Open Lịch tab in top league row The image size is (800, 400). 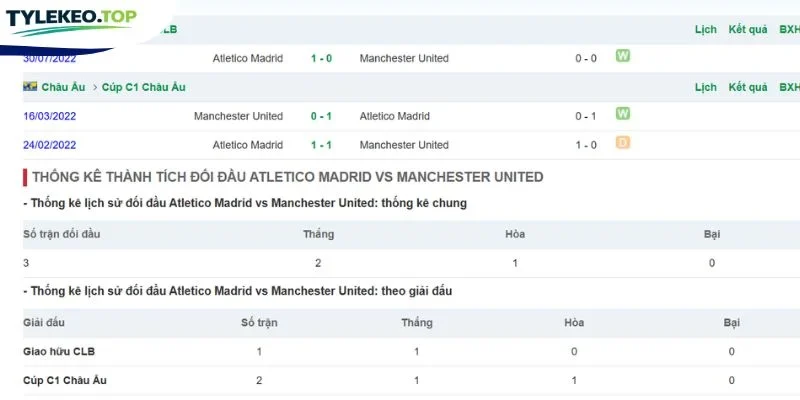pos(706,30)
